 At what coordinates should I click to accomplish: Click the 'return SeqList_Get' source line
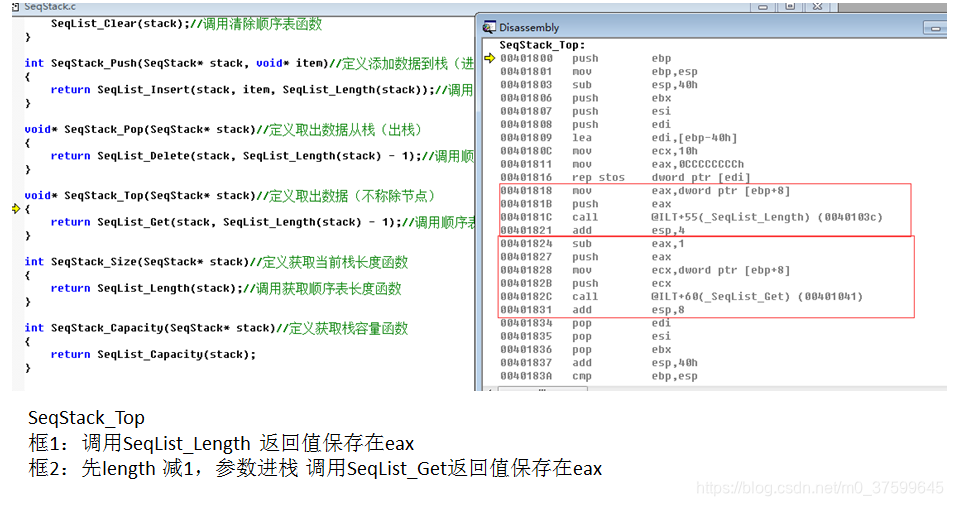click(x=263, y=222)
